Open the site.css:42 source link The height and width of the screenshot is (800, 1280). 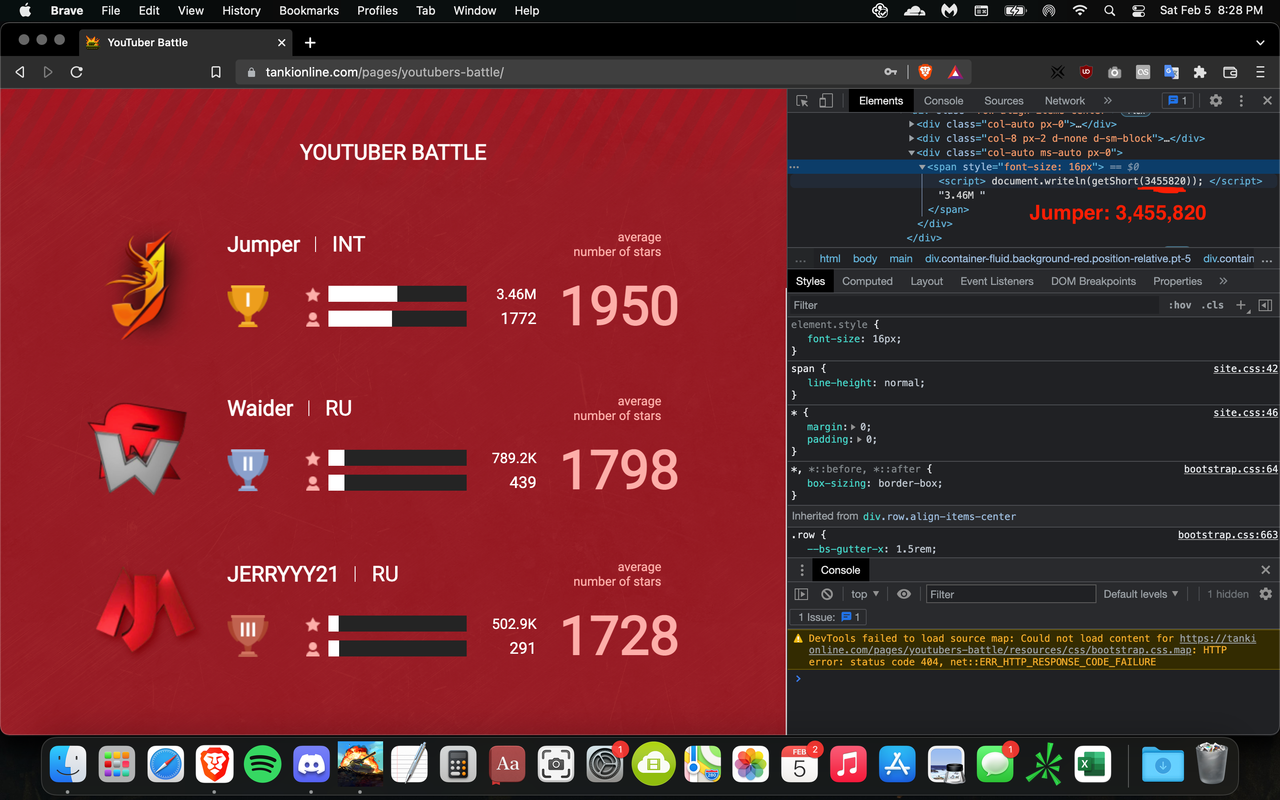pos(1246,369)
